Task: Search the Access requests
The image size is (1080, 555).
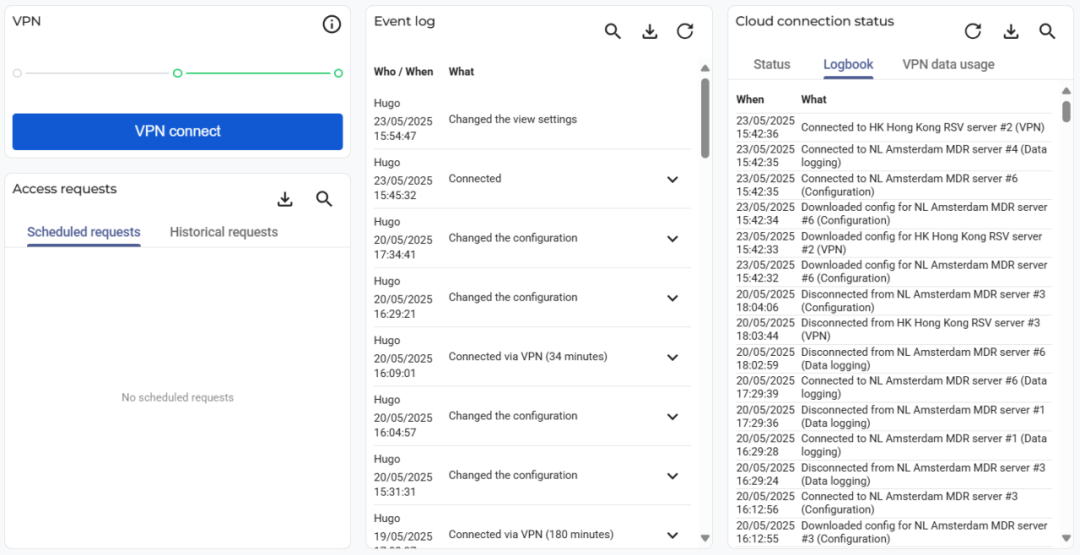Action: (x=324, y=200)
